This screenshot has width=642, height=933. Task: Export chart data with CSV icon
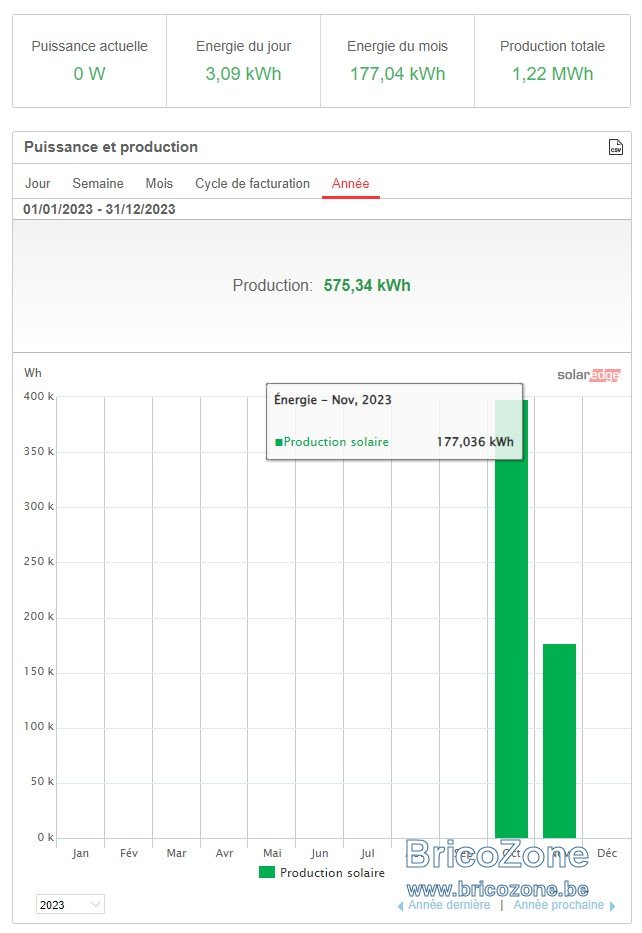pyautogui.click(x=616, y=147)
